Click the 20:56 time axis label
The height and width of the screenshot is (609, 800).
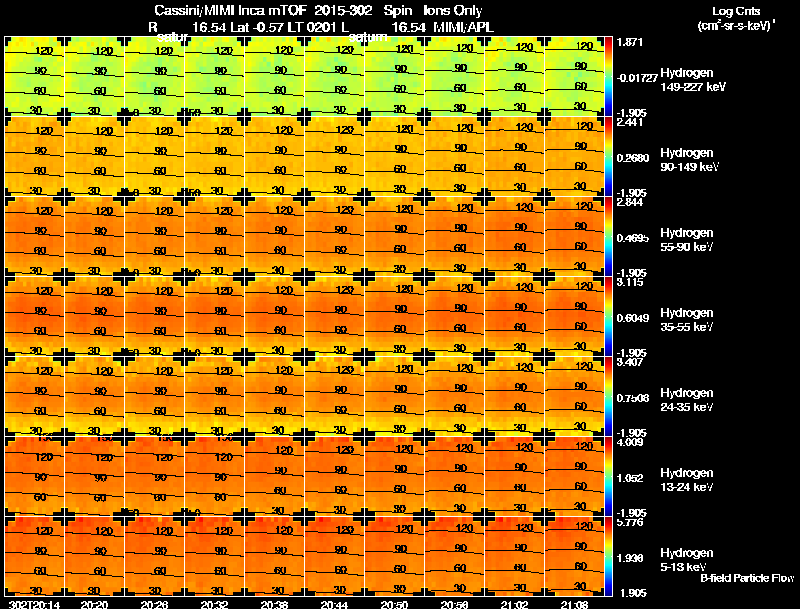(x=455, y=604)
